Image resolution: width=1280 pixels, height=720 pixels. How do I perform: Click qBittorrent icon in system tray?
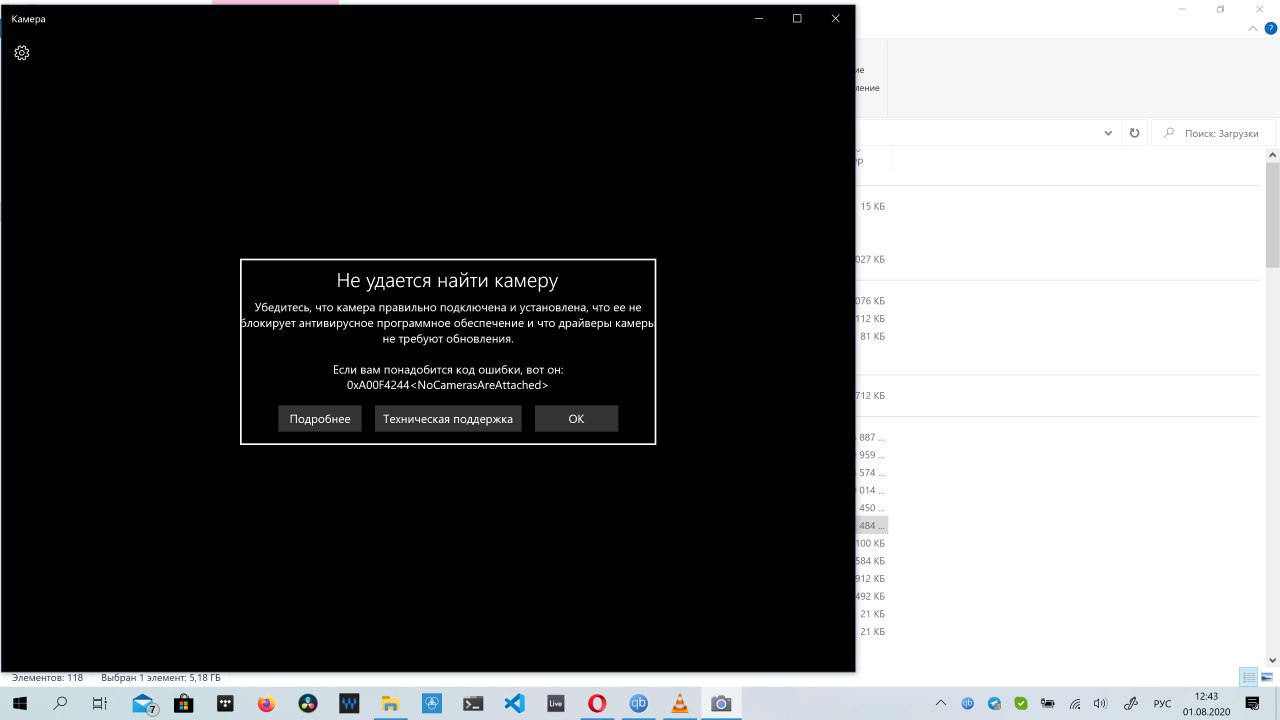(x=967, y=703)
